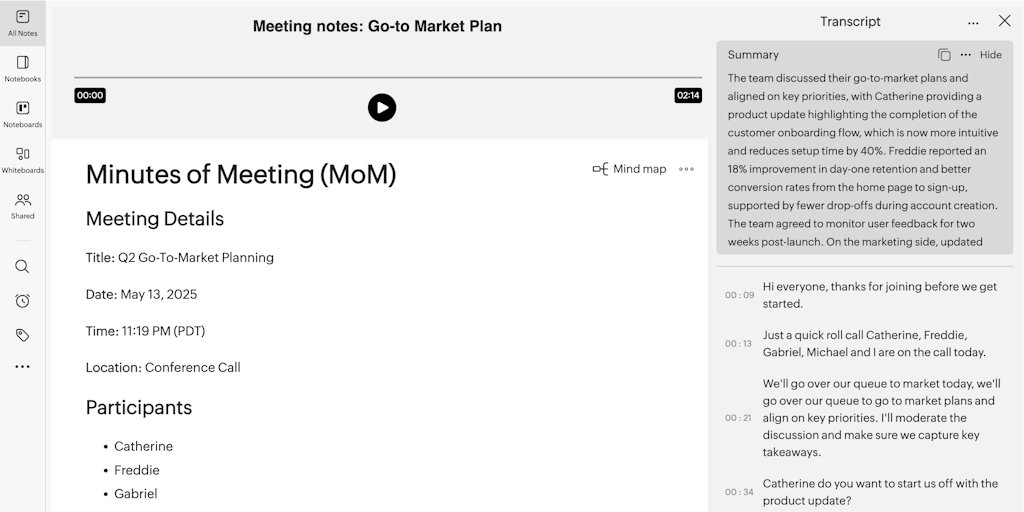Copy the summary text
The width and height of the screenshot is (1024, 512).
click(944, 55)
